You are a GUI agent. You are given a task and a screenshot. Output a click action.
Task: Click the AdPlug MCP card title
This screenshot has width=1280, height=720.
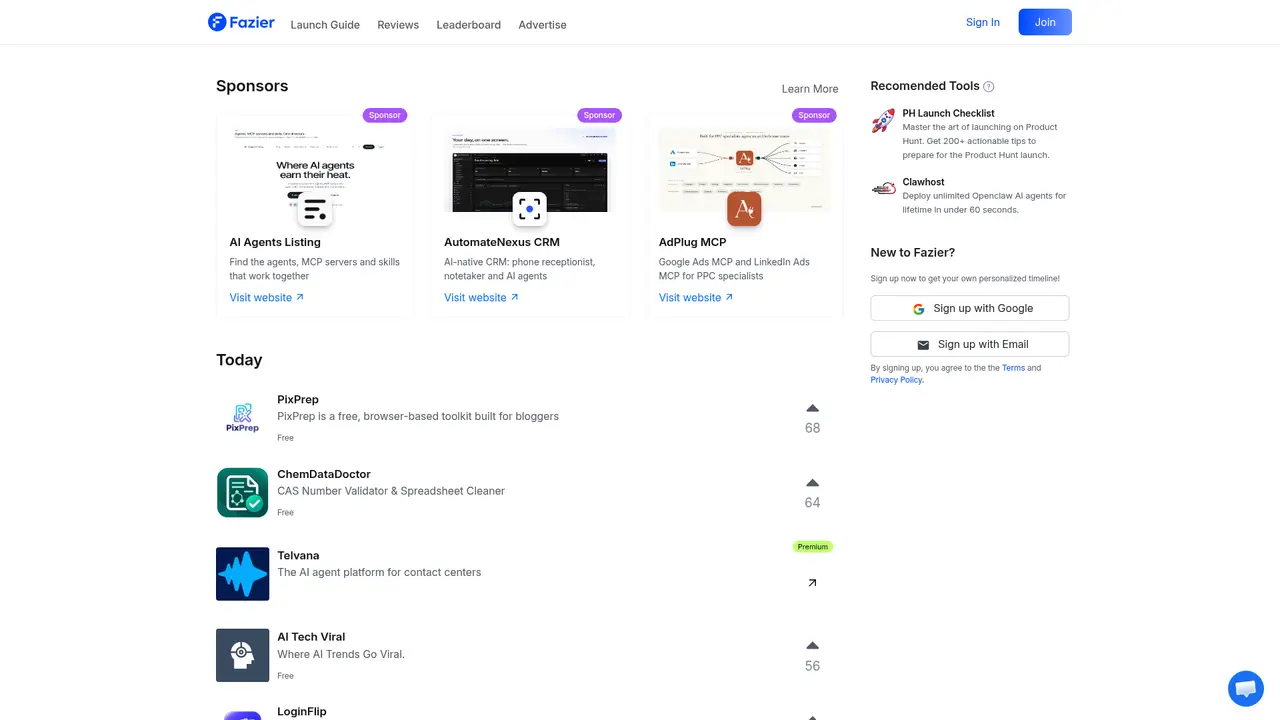692,242
